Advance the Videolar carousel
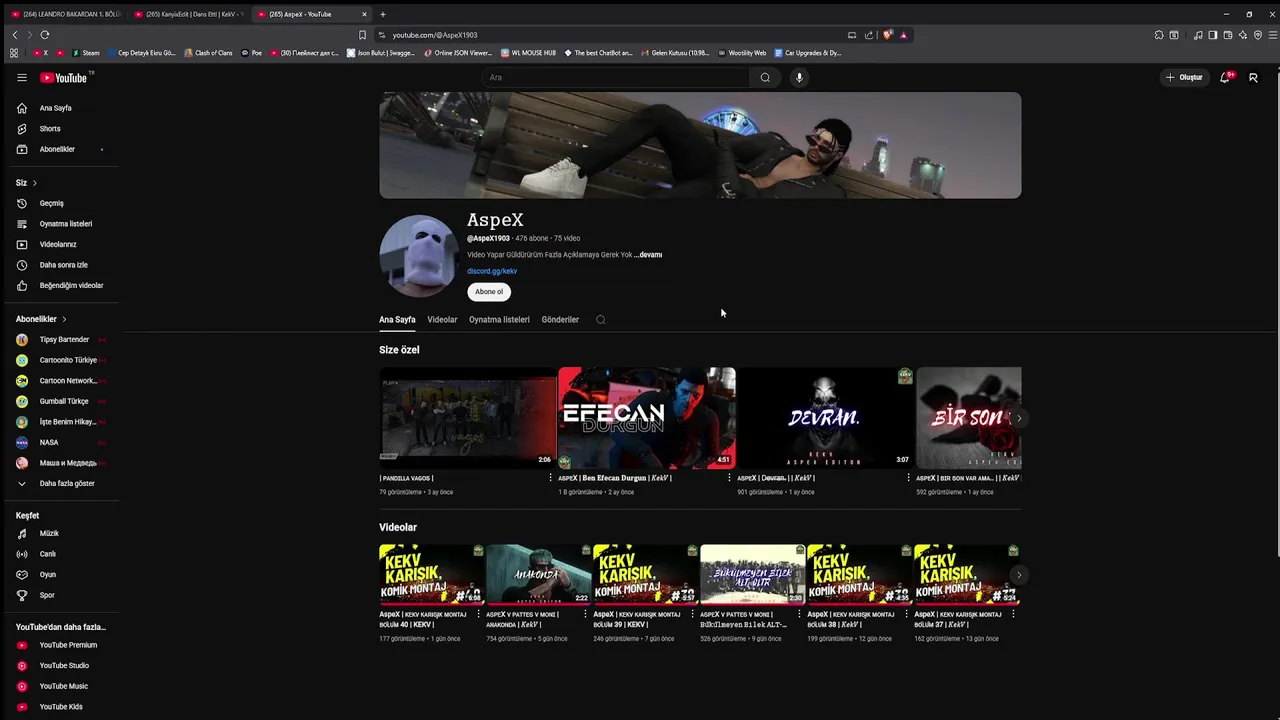Screen dimensions: 1280x720 [x=1018, y=575]
